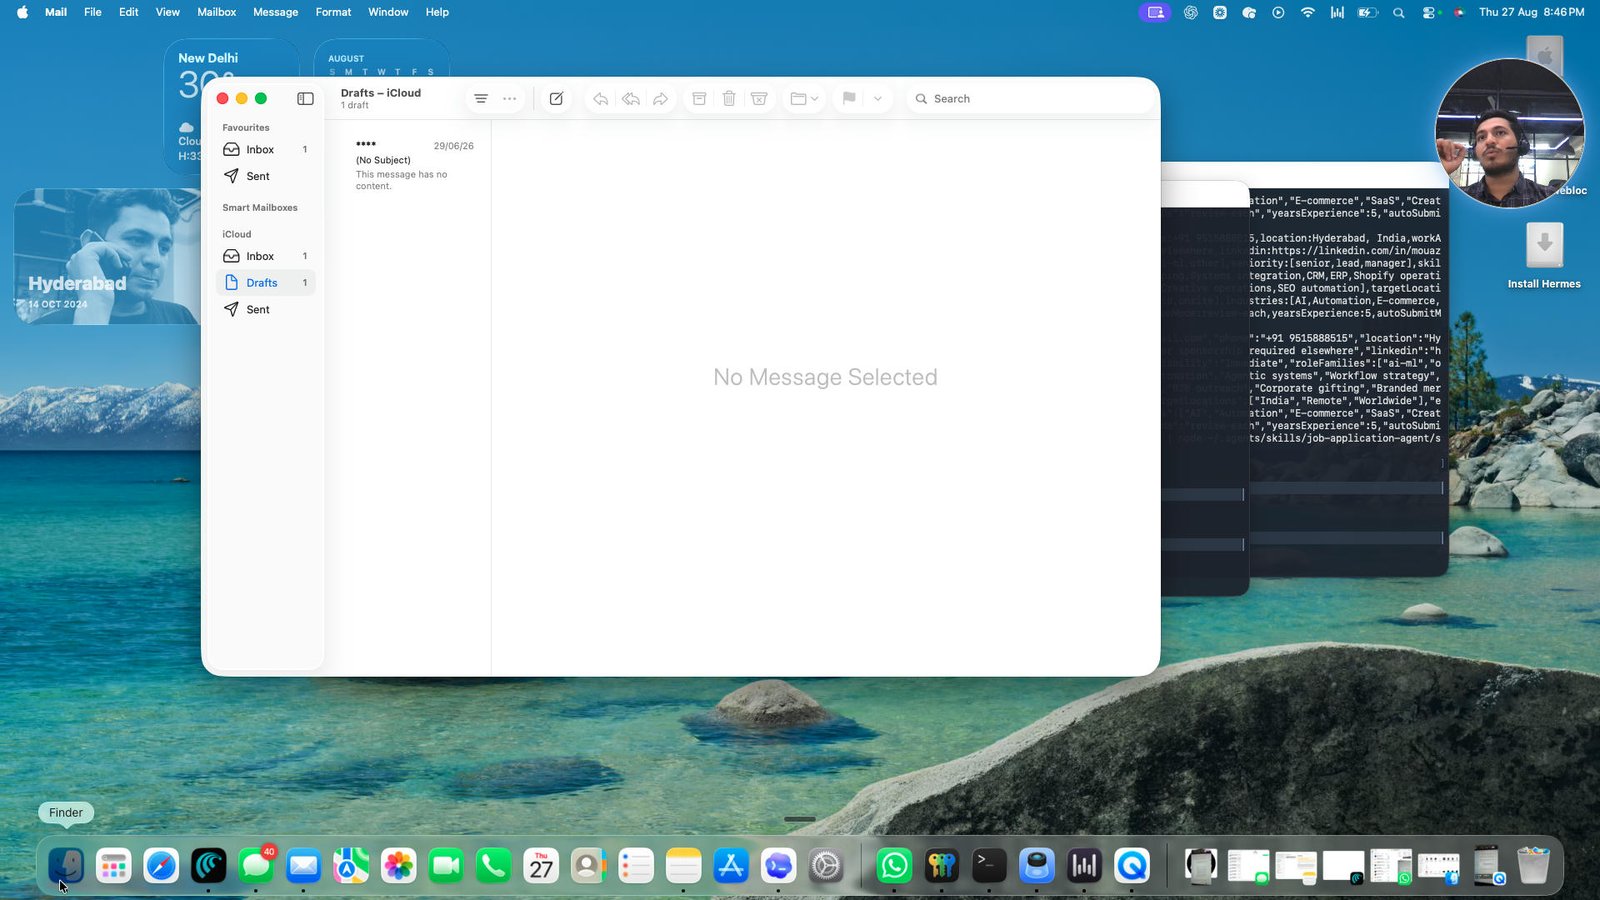Image resolution: width=1600 pixels, height=900 pixels.
Task: Open System Settings from the Dock
Action: point(826,866)
